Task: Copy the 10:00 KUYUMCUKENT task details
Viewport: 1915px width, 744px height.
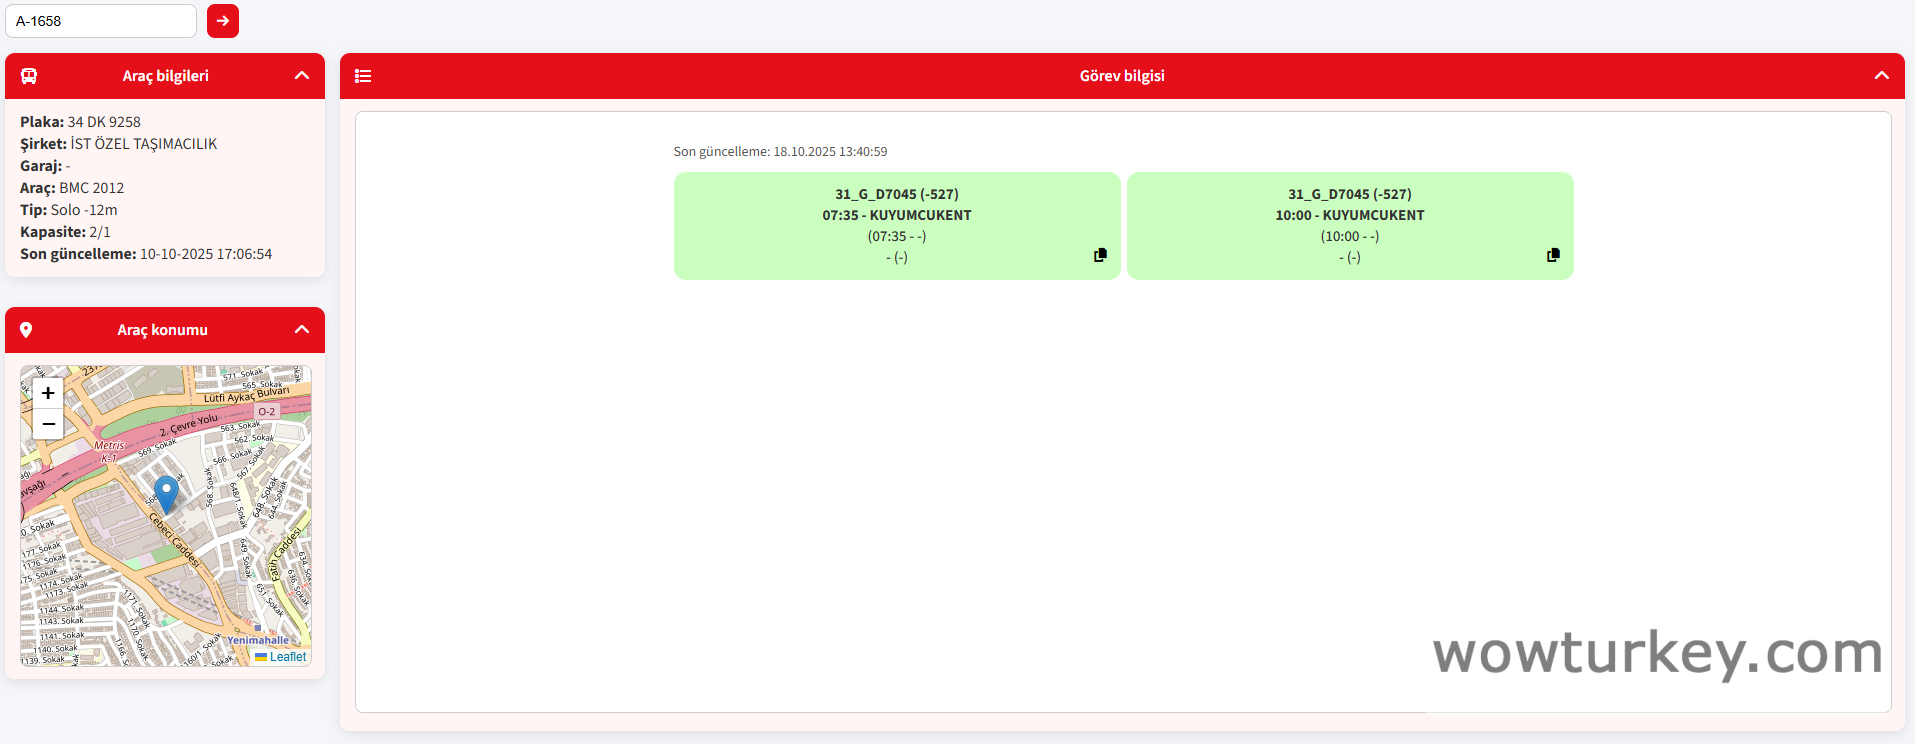Action: [x=1553, y=255]
